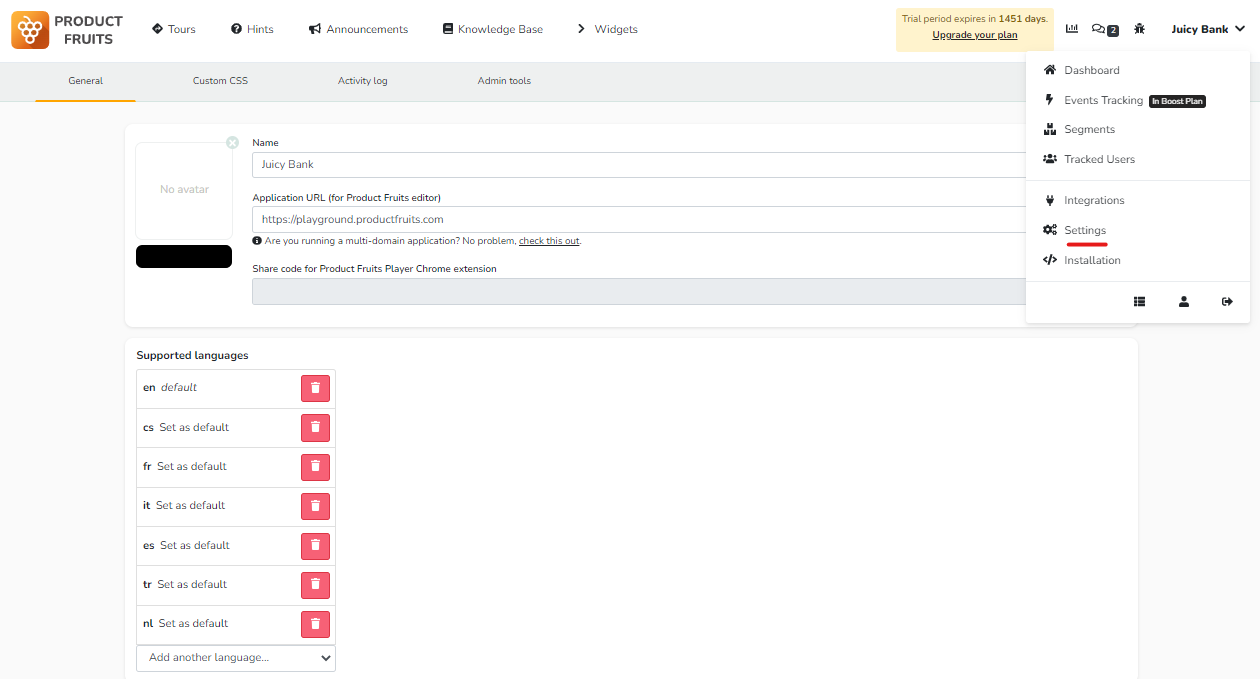Click the Application URL input field

pos(640,219)
